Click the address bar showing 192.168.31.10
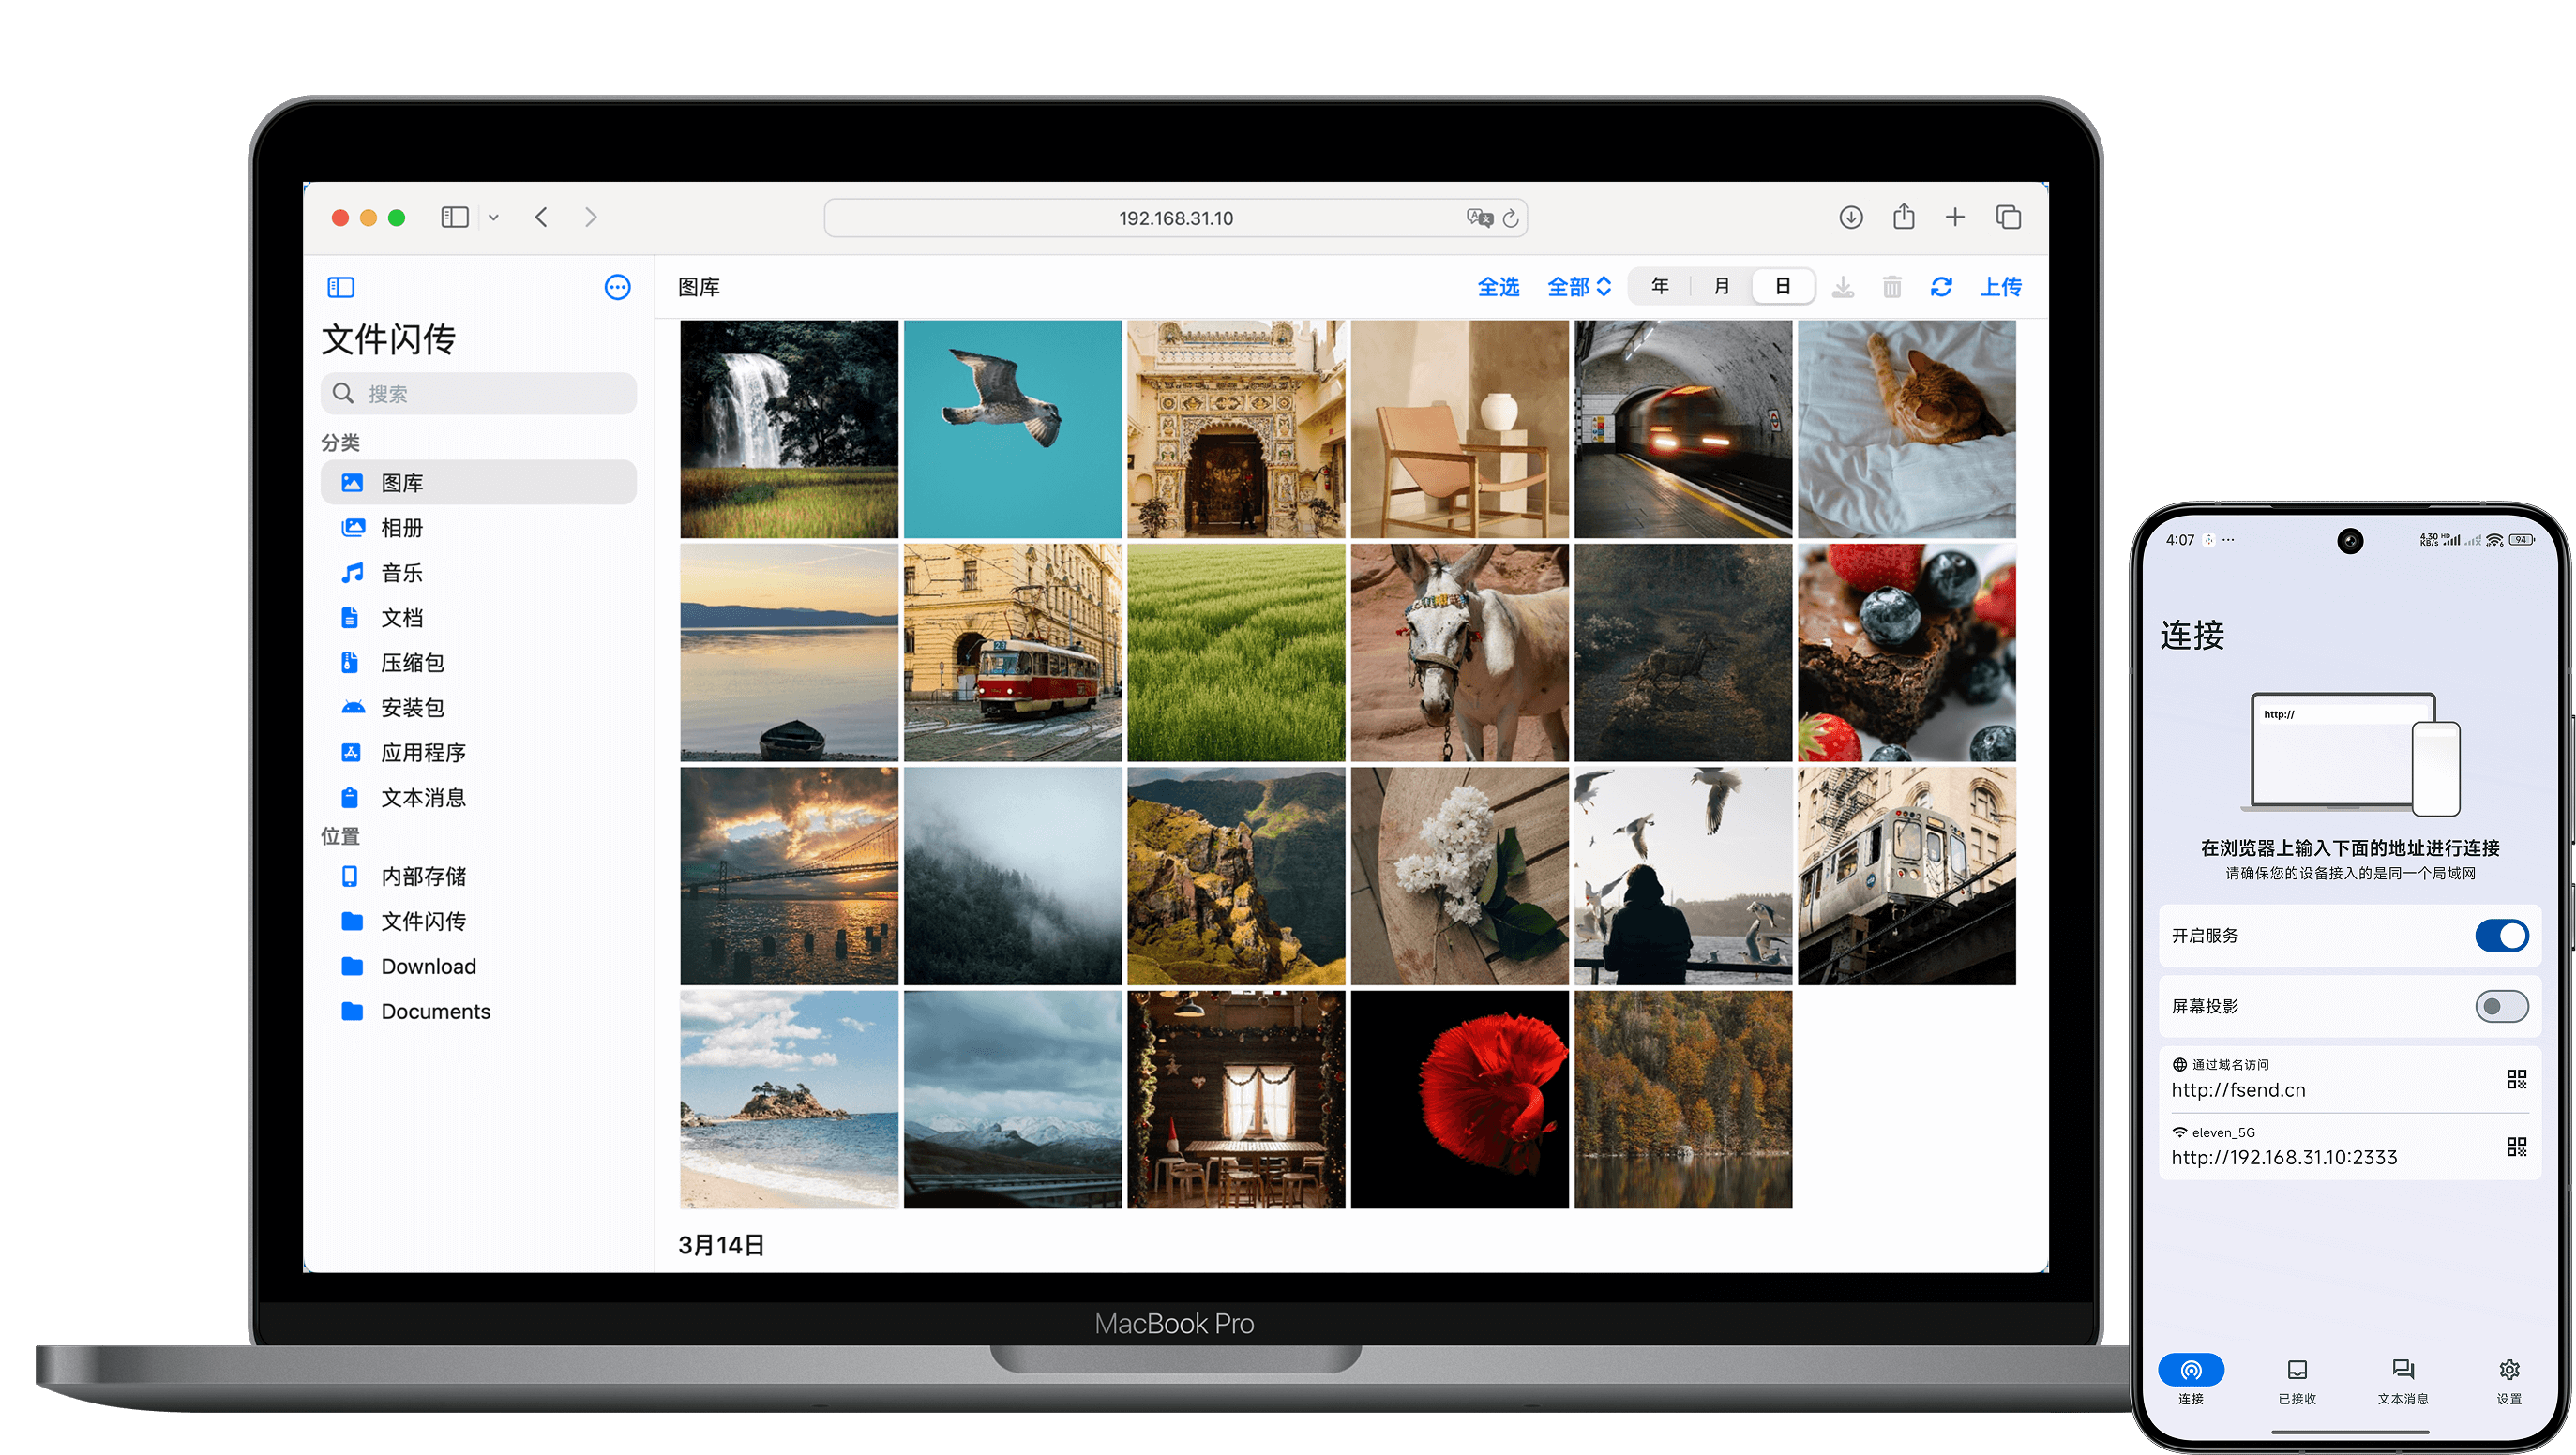The height and width of the screenshot is (1455, 2576). point(1175,218)
